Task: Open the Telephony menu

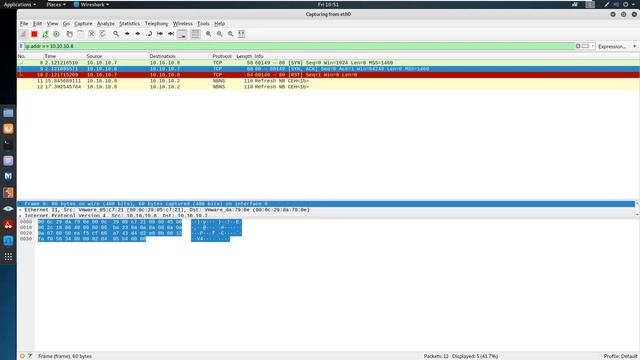Action: (x=156, y=24)
